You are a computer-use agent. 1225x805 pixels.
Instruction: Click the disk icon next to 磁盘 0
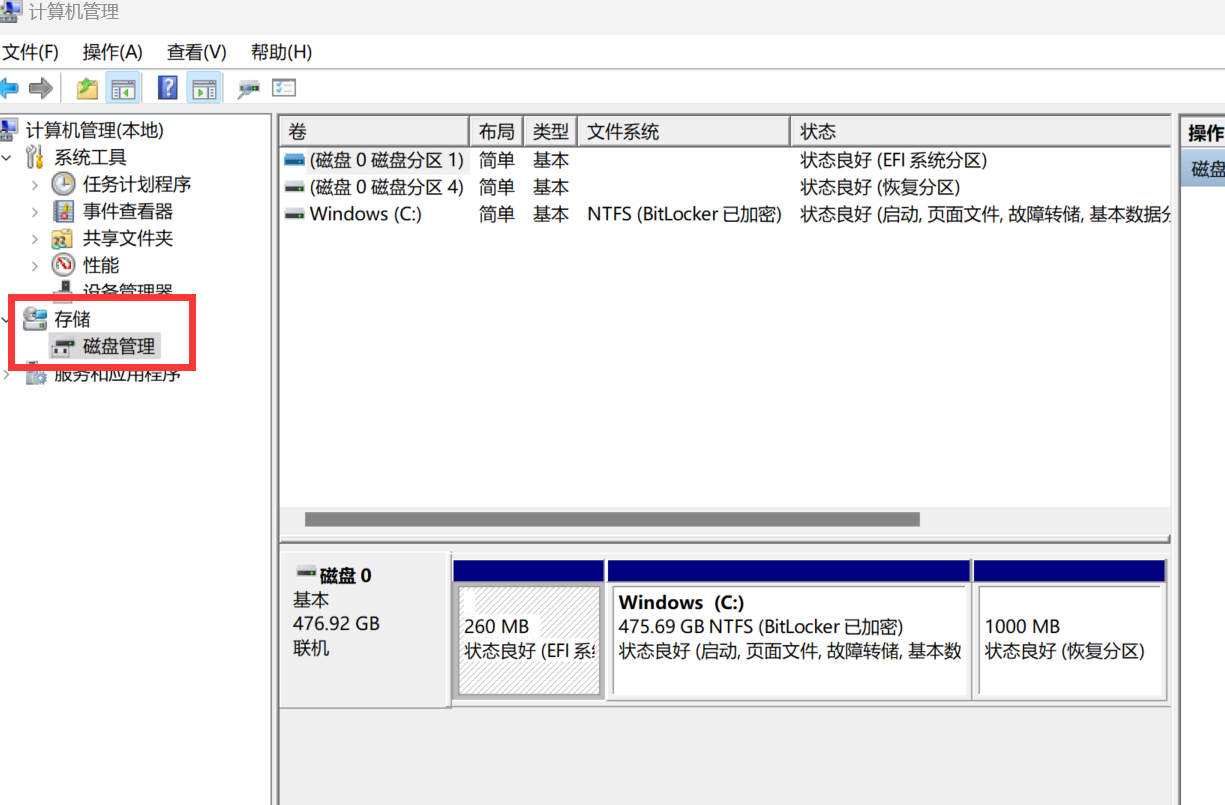pos(307,573)
